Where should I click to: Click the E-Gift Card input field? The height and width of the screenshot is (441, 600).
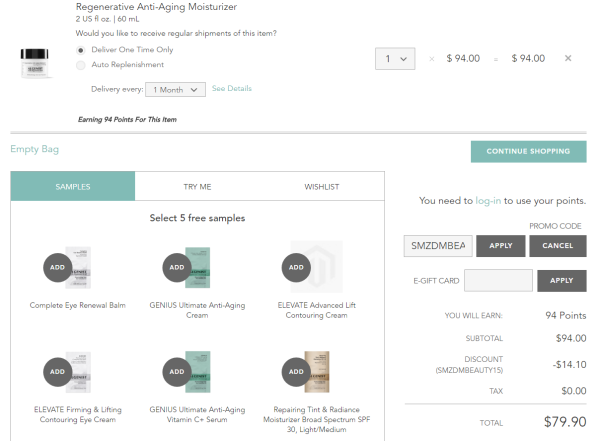[498, 281]
